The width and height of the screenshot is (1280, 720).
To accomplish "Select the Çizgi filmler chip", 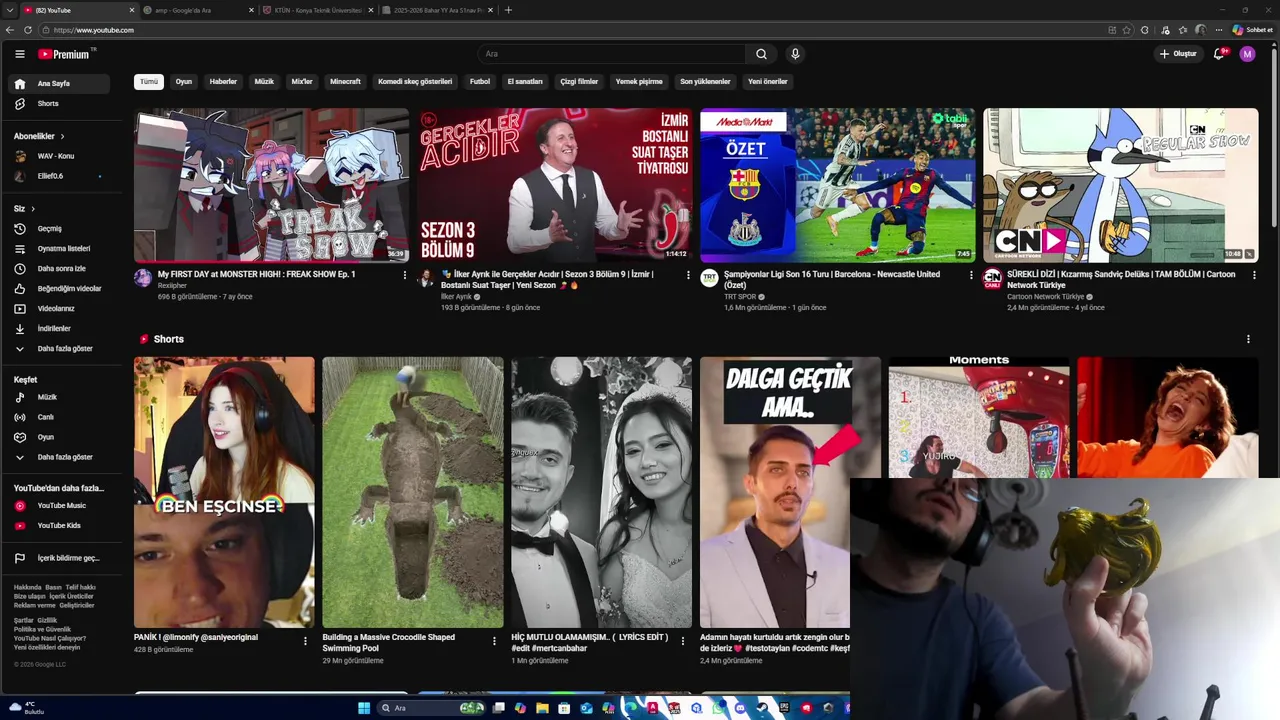I will [579, 82].
